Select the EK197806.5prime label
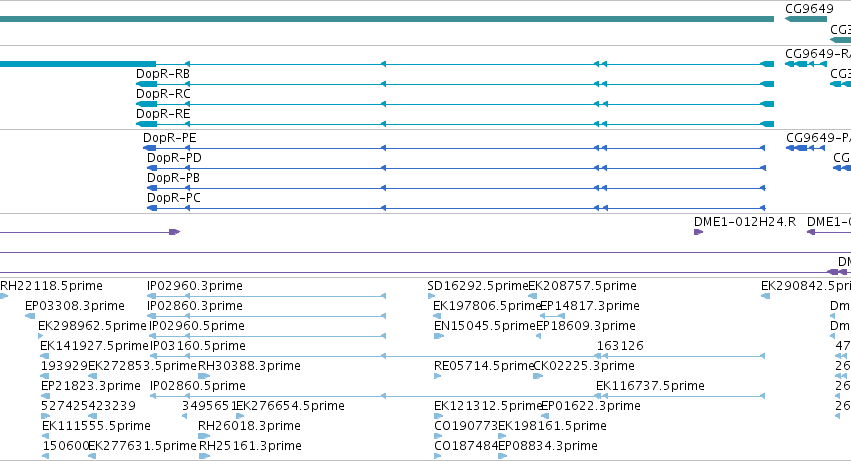 [x=487, y=306]
